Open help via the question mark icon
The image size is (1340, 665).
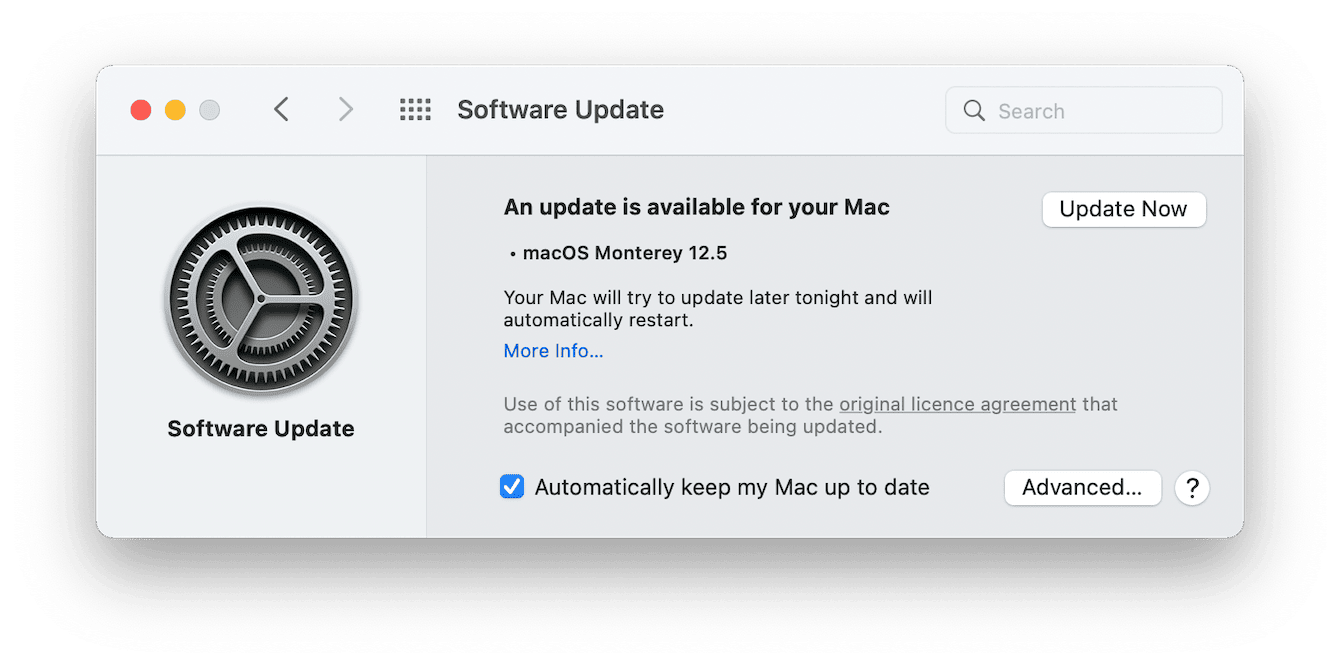[1192, 488]
